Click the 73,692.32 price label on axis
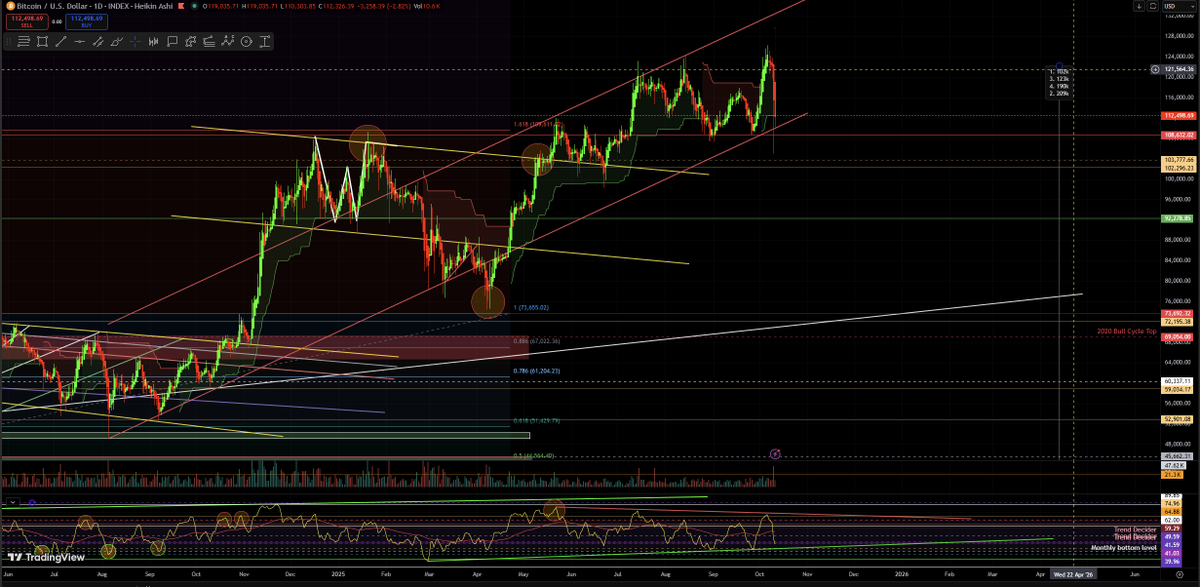 (1178, 314)
